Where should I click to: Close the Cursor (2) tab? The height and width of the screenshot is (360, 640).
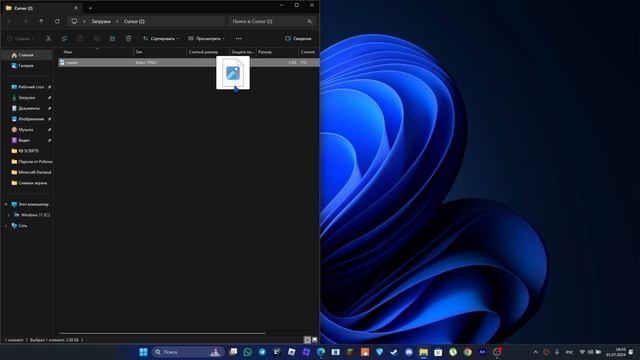(76, 8)
